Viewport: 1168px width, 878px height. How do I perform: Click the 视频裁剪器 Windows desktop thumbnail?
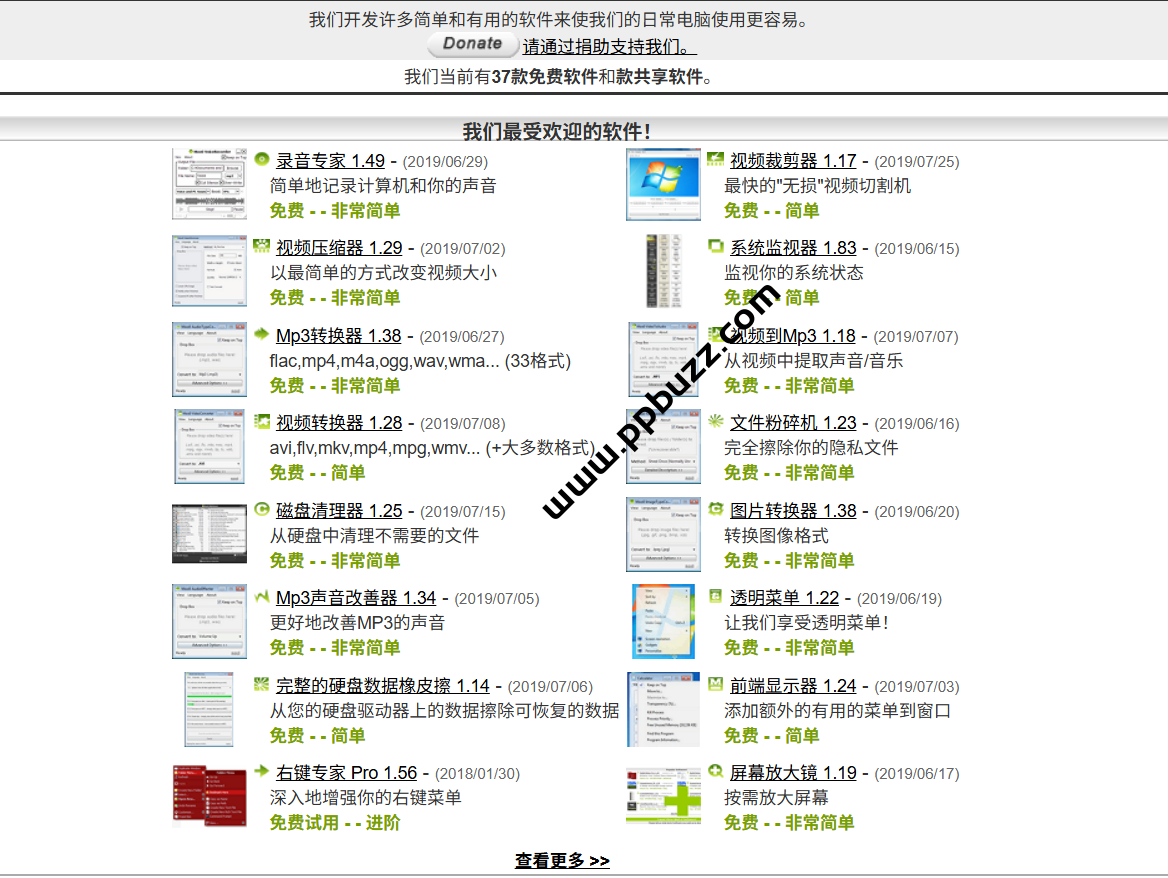pos(663,185)
